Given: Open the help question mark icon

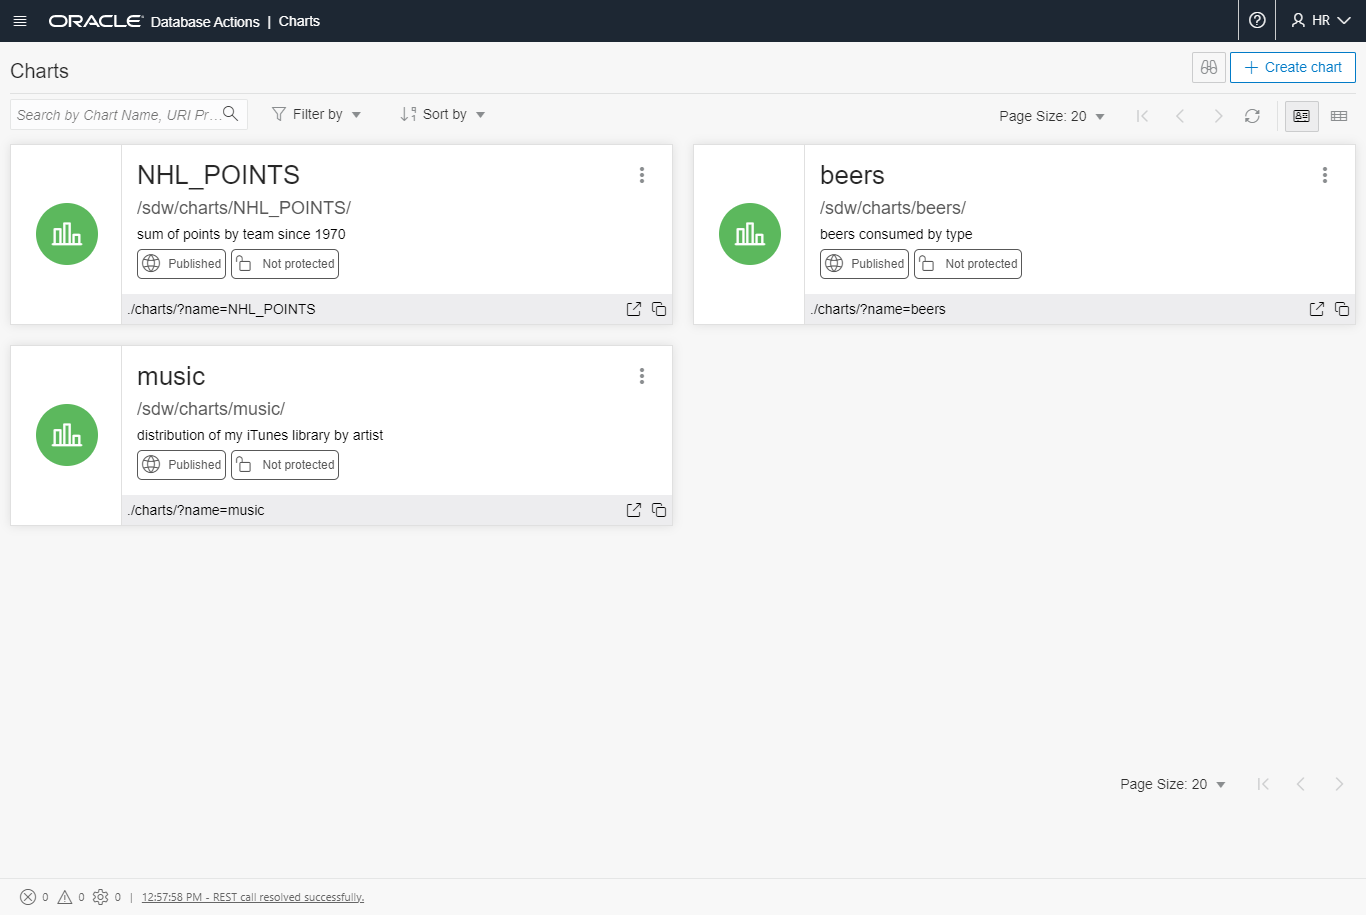Looking at the screenshot, I should pos(1257,21).
